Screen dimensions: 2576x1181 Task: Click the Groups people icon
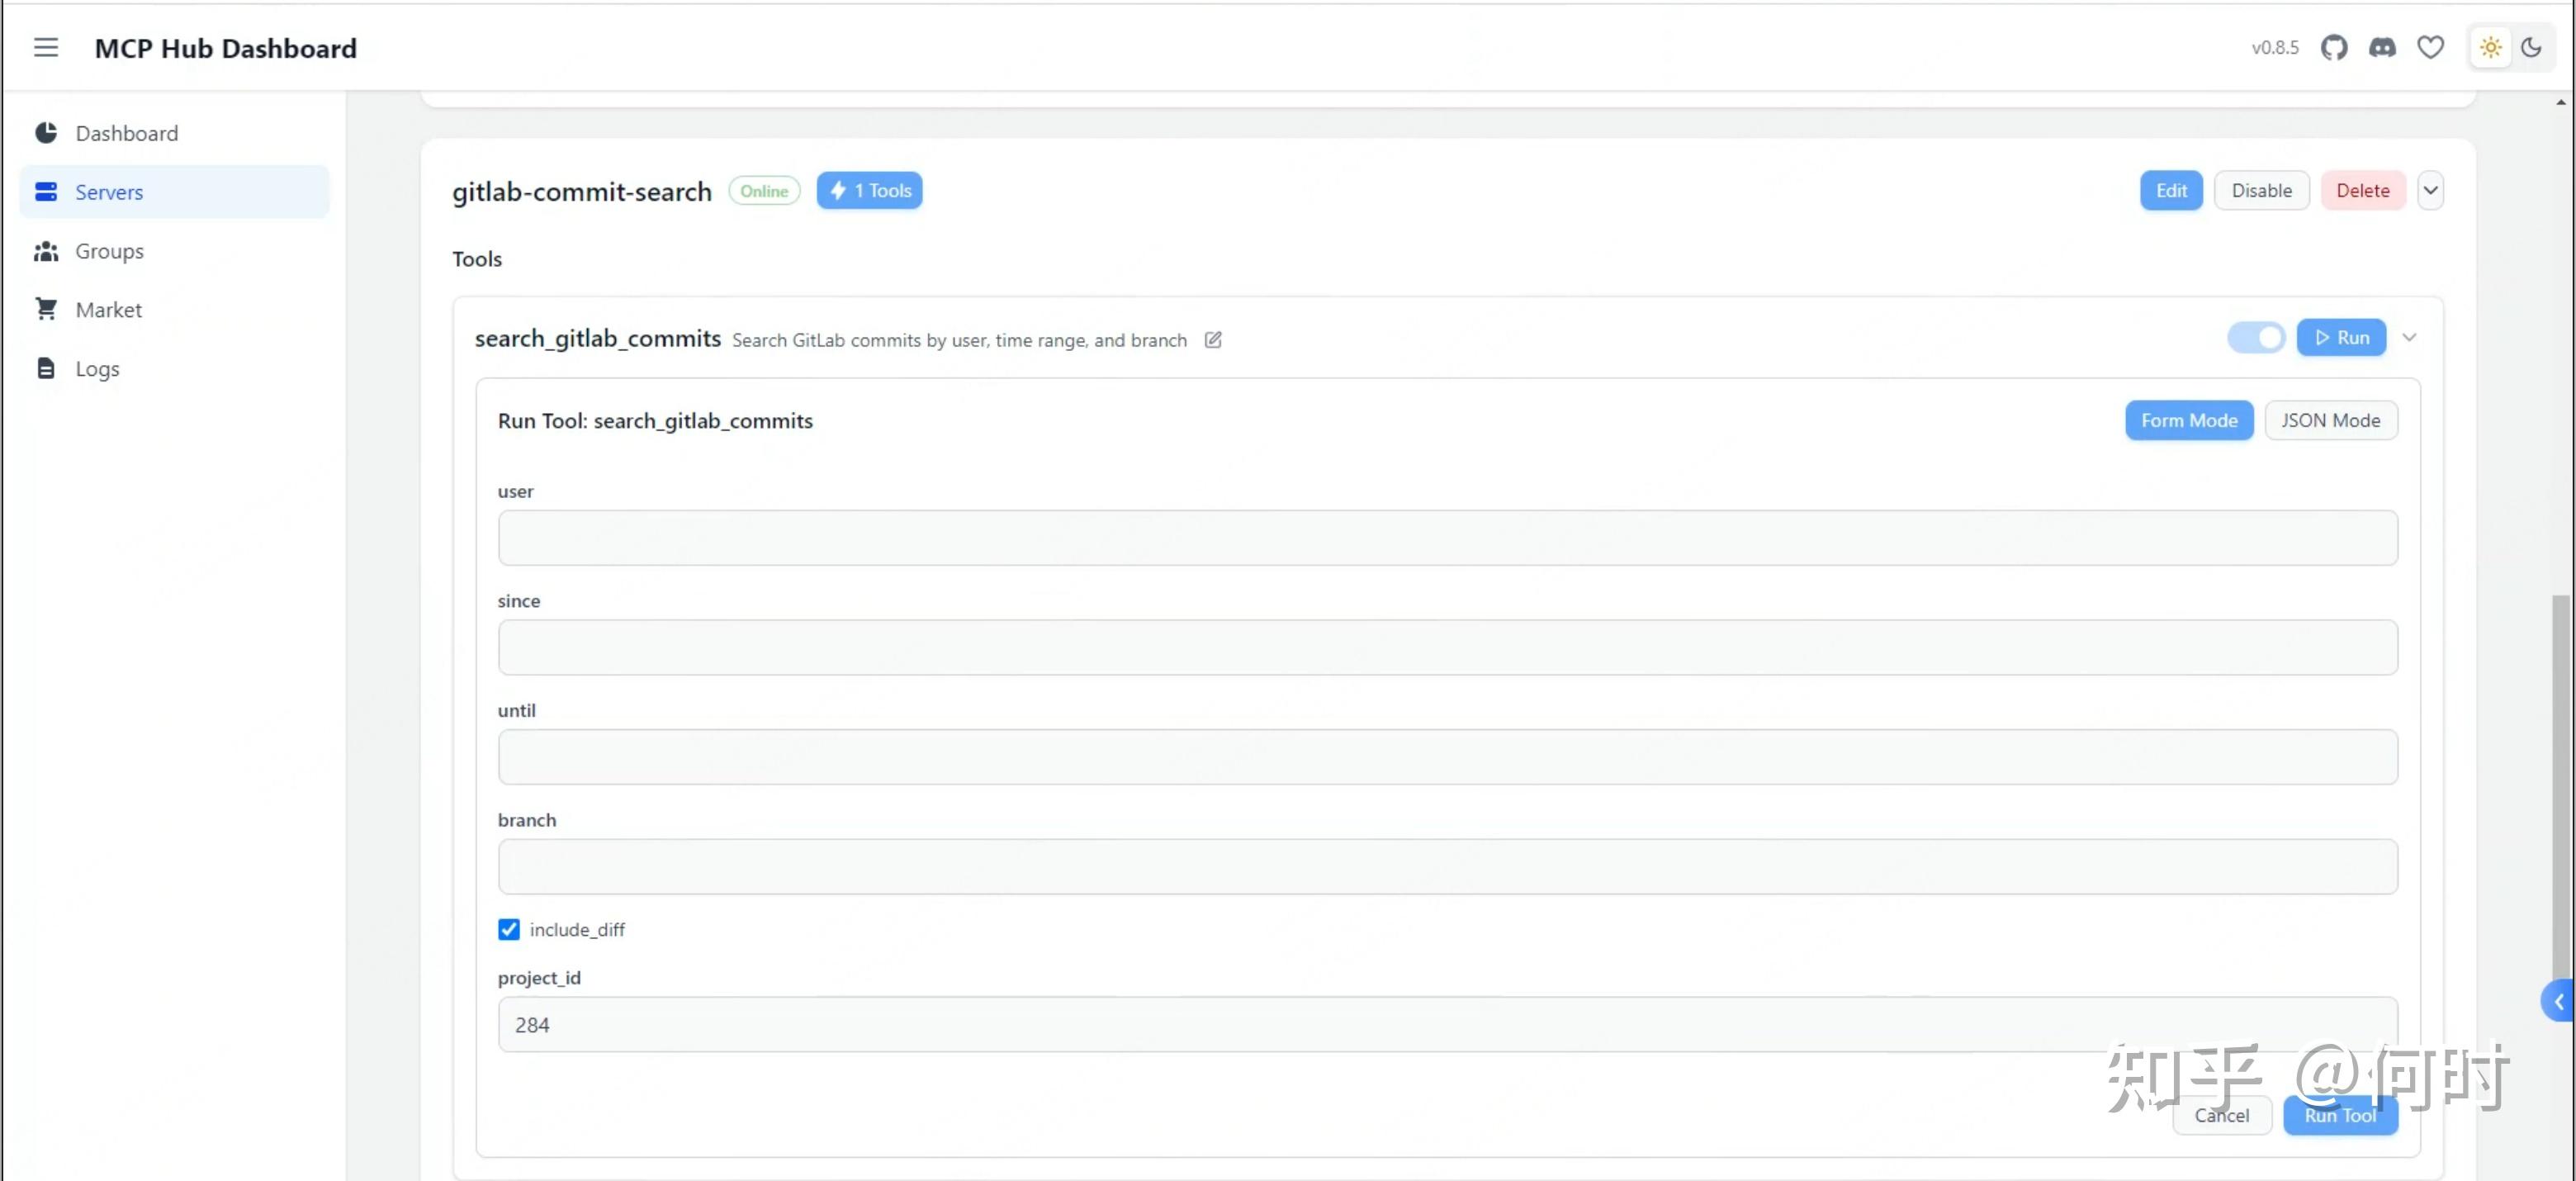pyautogui.click(x=46, y=251)
